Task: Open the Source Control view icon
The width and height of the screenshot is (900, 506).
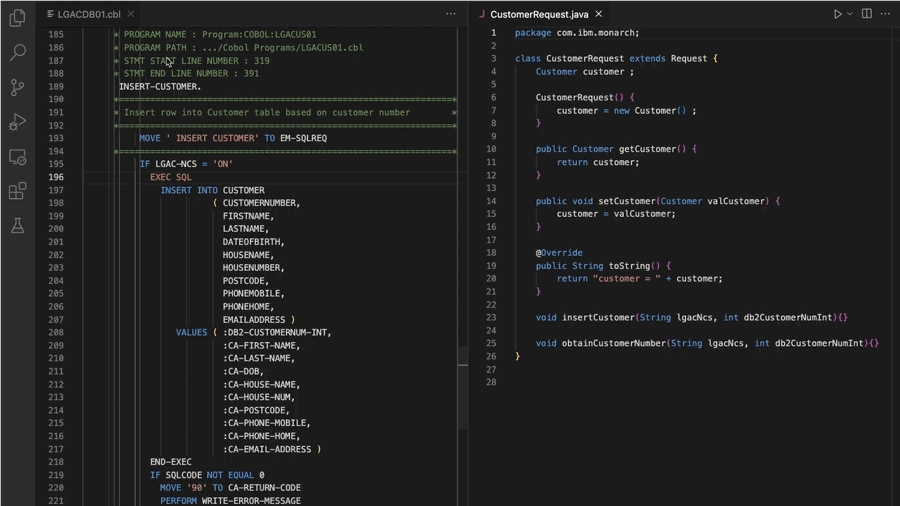Action: 17,87
